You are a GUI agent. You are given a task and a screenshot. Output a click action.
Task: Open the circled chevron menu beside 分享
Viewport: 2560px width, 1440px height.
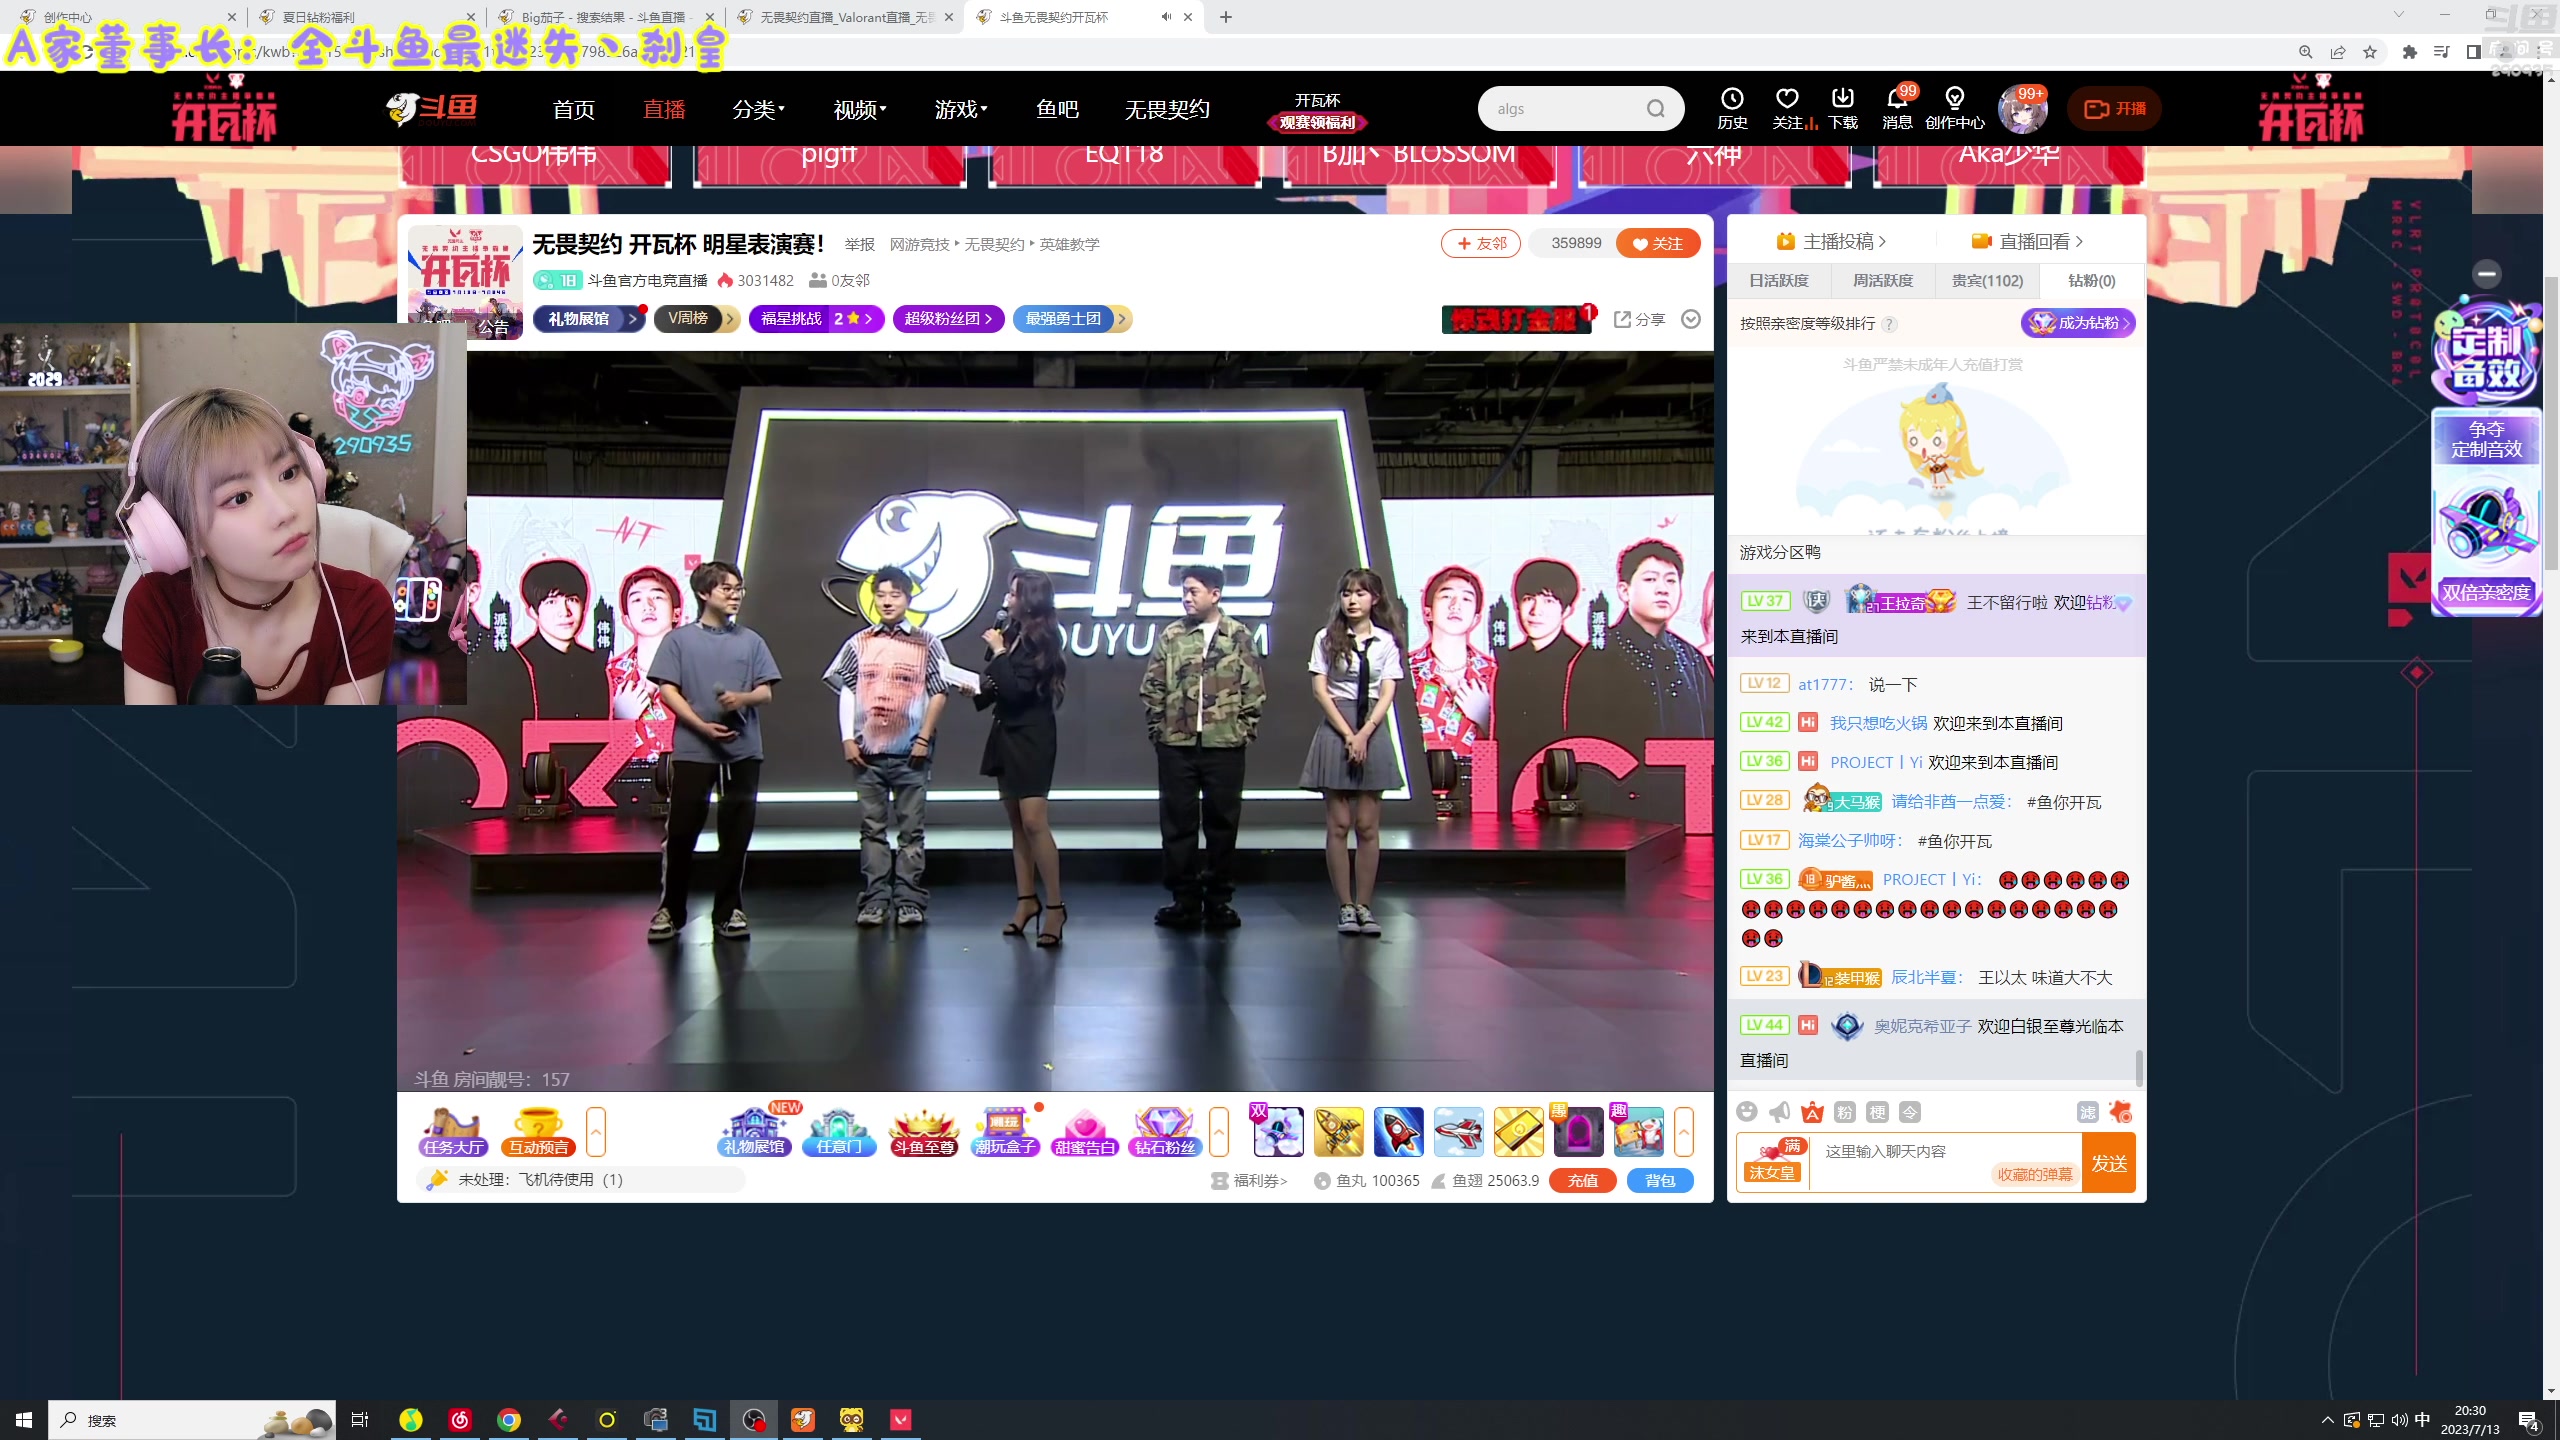(x=1691, y=319)
